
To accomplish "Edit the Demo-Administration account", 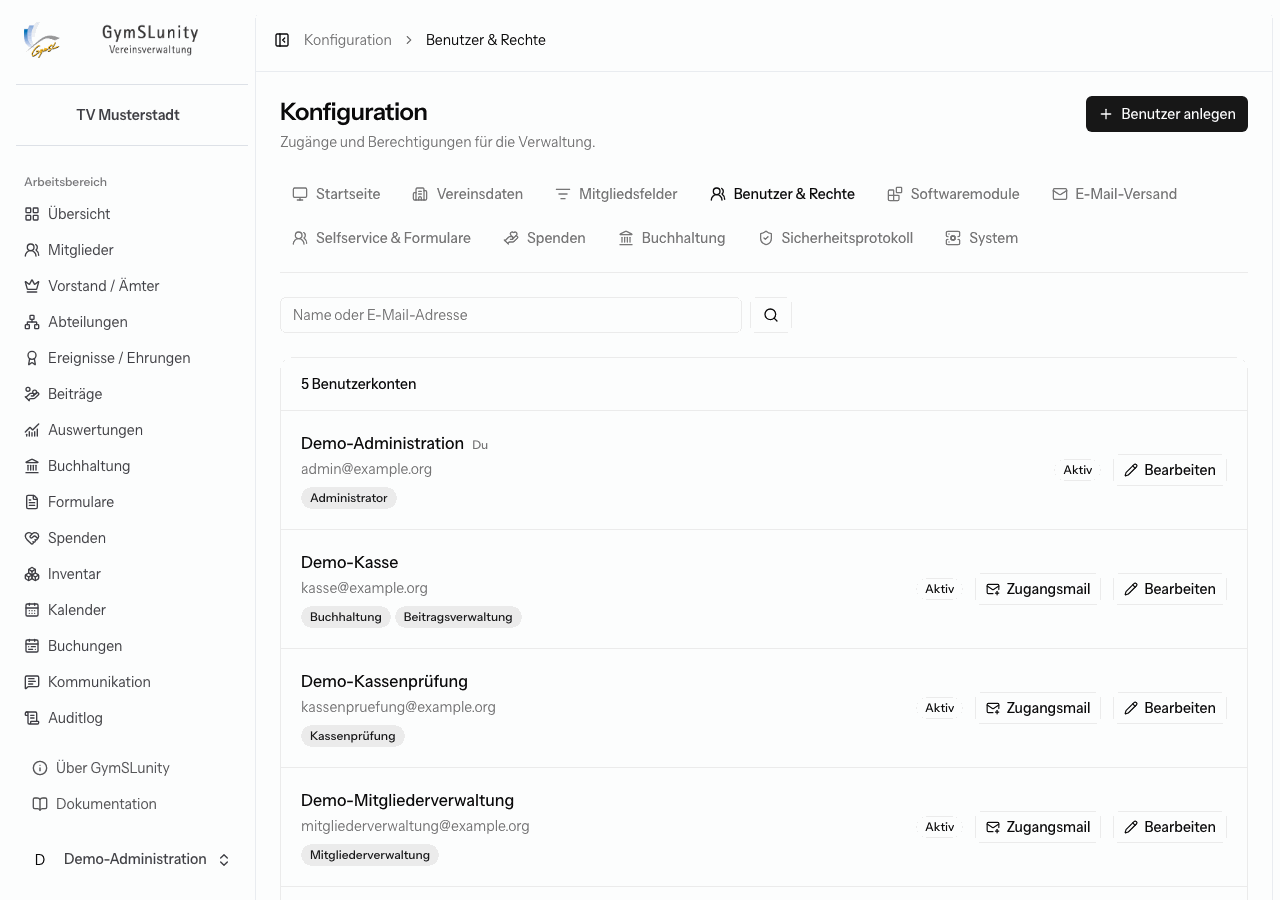I will click(1170, 470).
